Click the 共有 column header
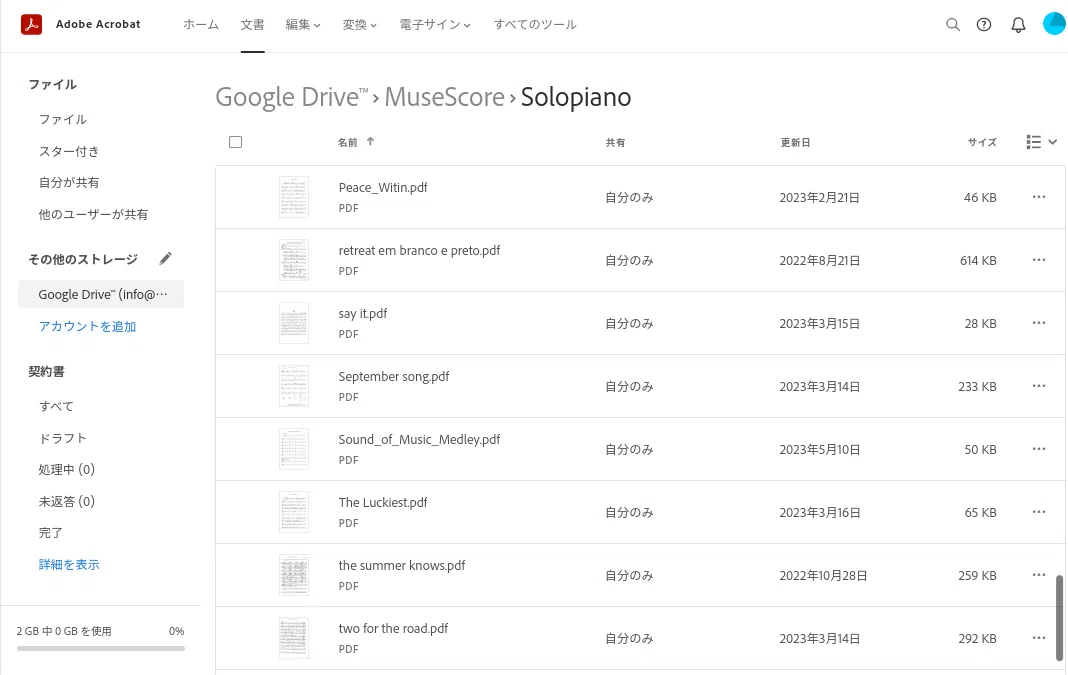 [x=615, y=142]
